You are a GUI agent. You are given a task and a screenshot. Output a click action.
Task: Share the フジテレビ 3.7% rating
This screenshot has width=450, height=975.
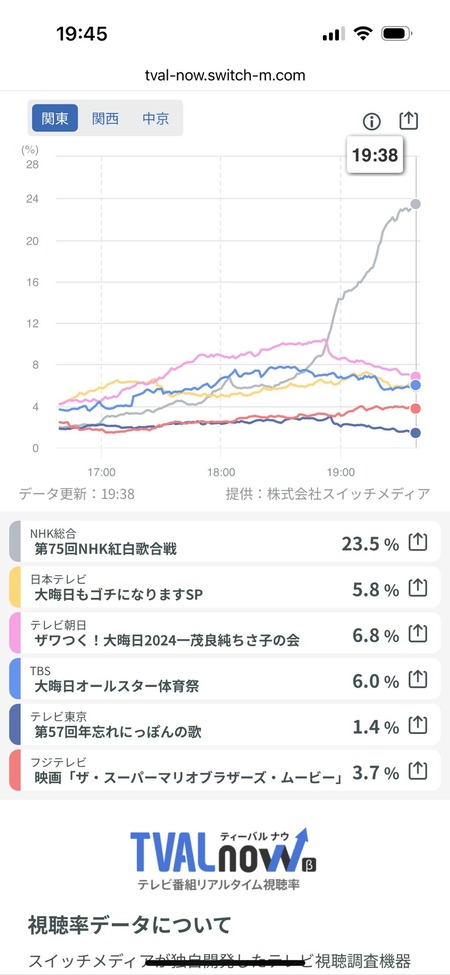pos(418,771)
